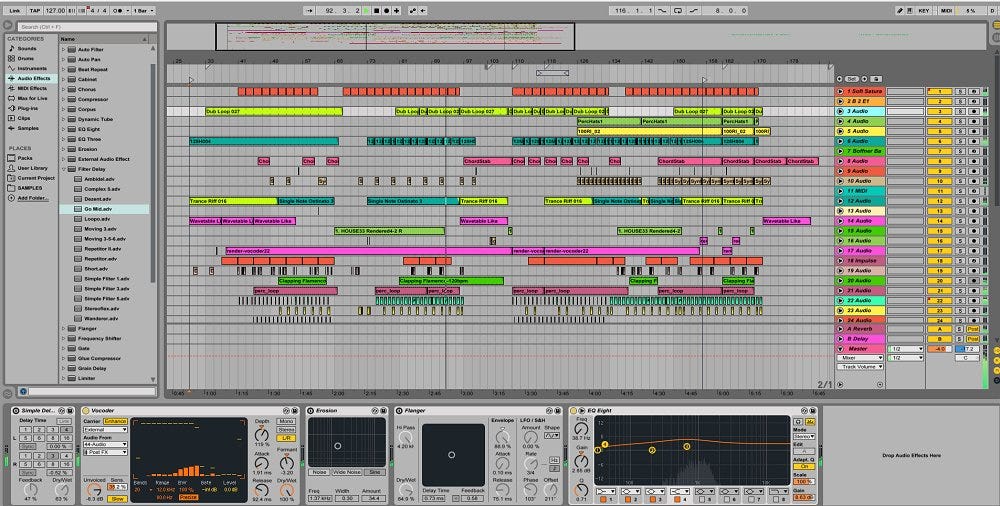Collapse the Filter Delay folder

63,169
